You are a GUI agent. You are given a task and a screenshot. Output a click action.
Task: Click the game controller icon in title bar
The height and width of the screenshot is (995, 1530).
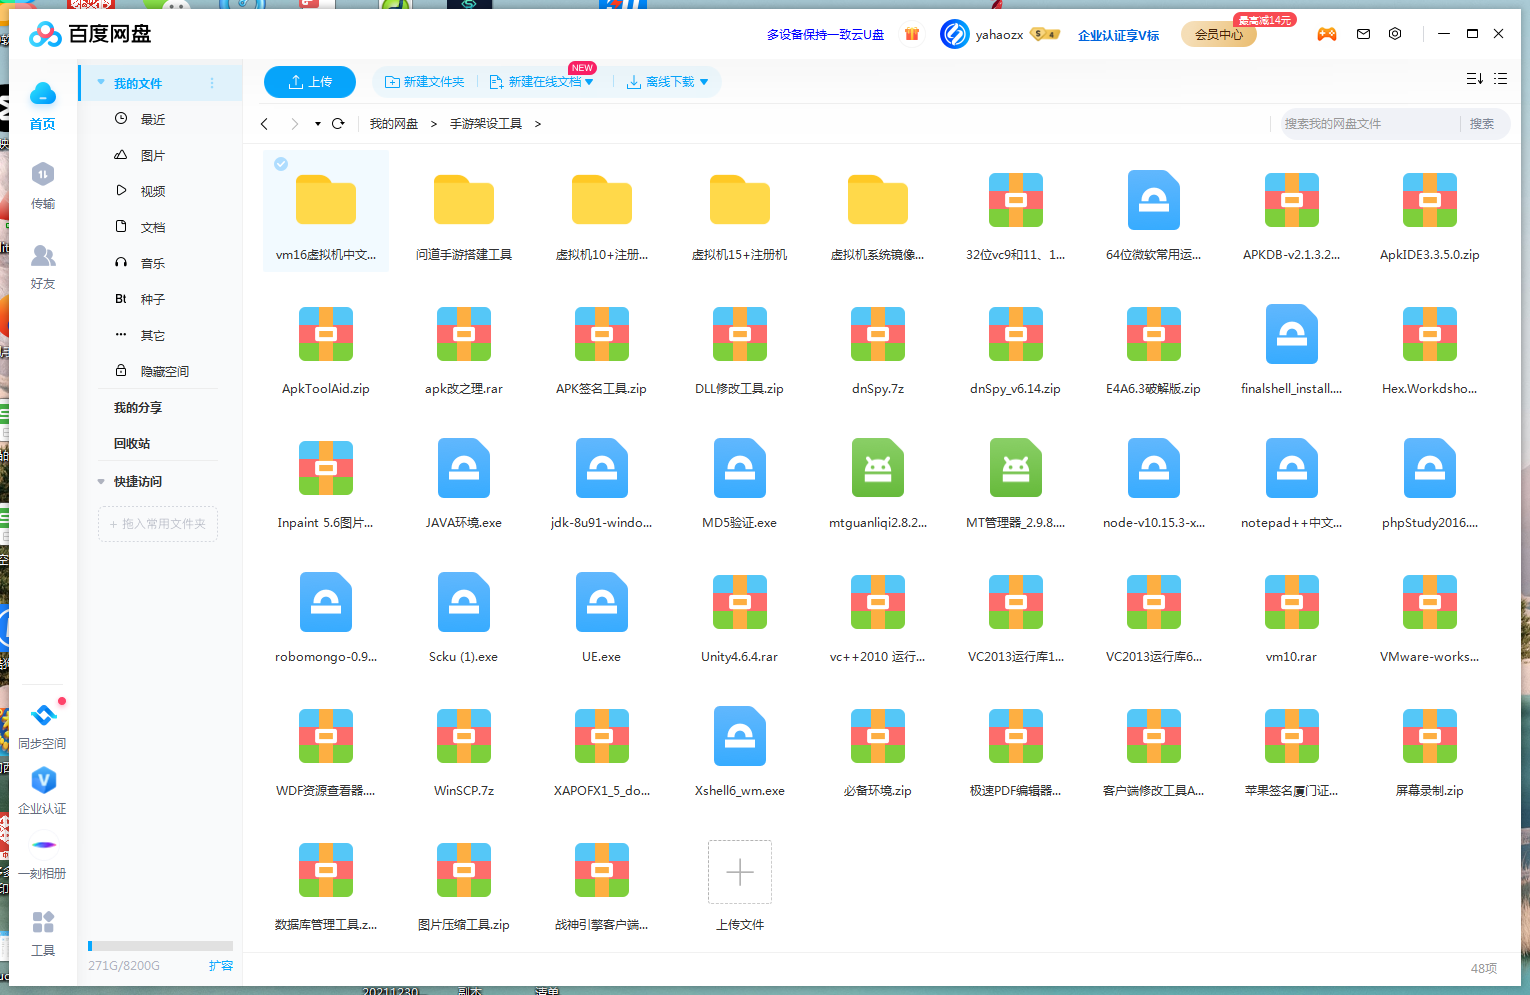click(1327, 34)
